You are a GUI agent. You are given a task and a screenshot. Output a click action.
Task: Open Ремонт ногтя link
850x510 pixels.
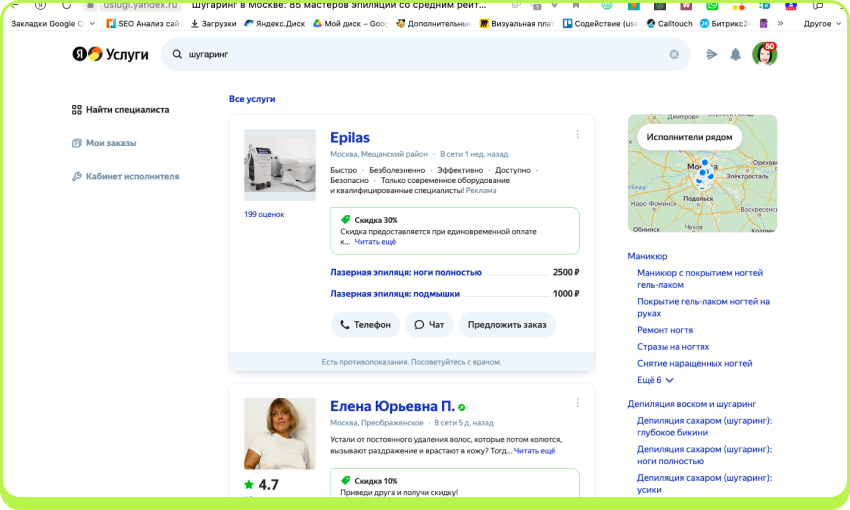(x=665, y=330)
